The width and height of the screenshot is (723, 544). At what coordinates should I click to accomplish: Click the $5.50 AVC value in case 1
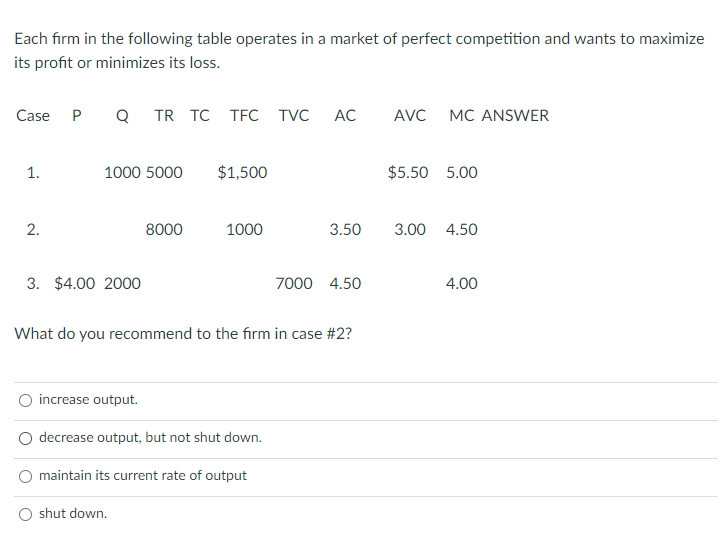408,172
